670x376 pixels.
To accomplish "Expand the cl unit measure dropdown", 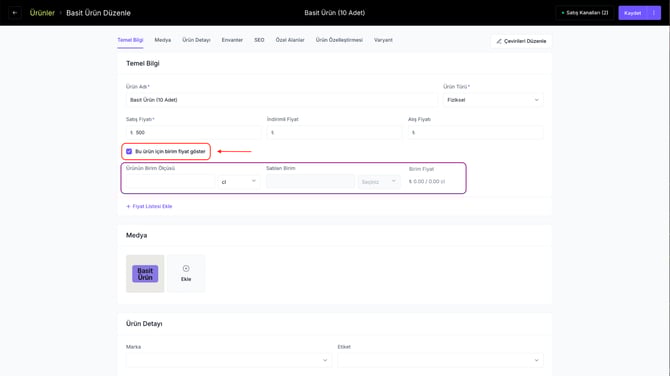I will (238, 182).
